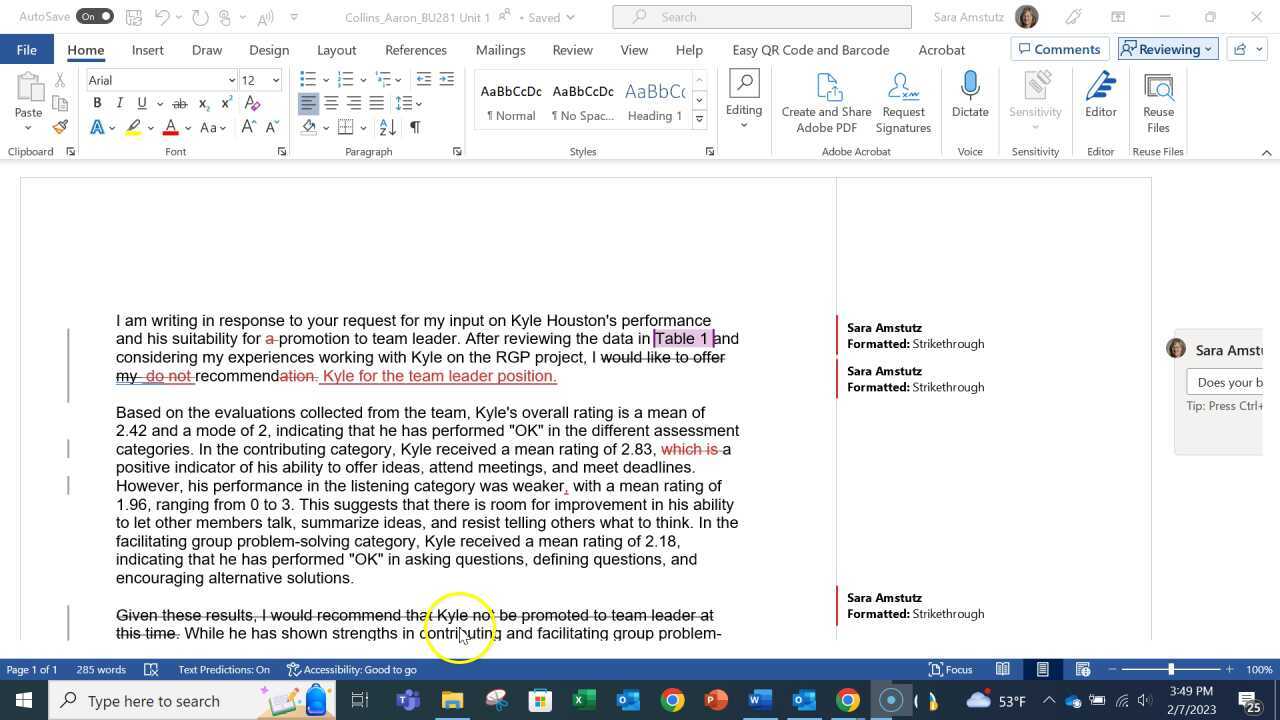Toggle AutoSave switch off

(95, 17)
